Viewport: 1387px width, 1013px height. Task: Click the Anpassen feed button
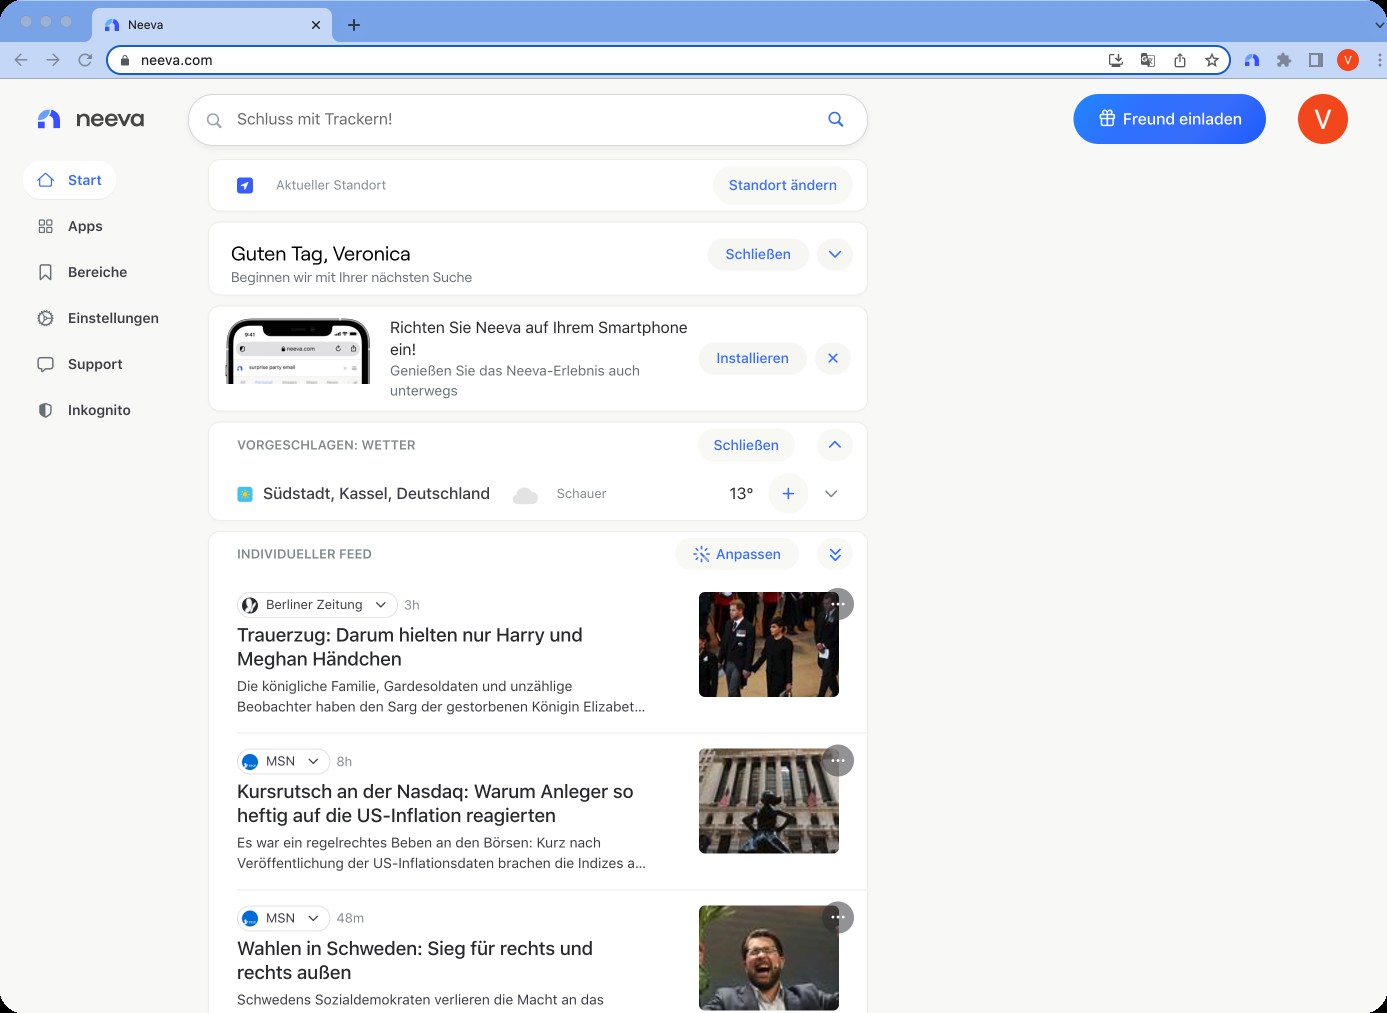point(736,554)
